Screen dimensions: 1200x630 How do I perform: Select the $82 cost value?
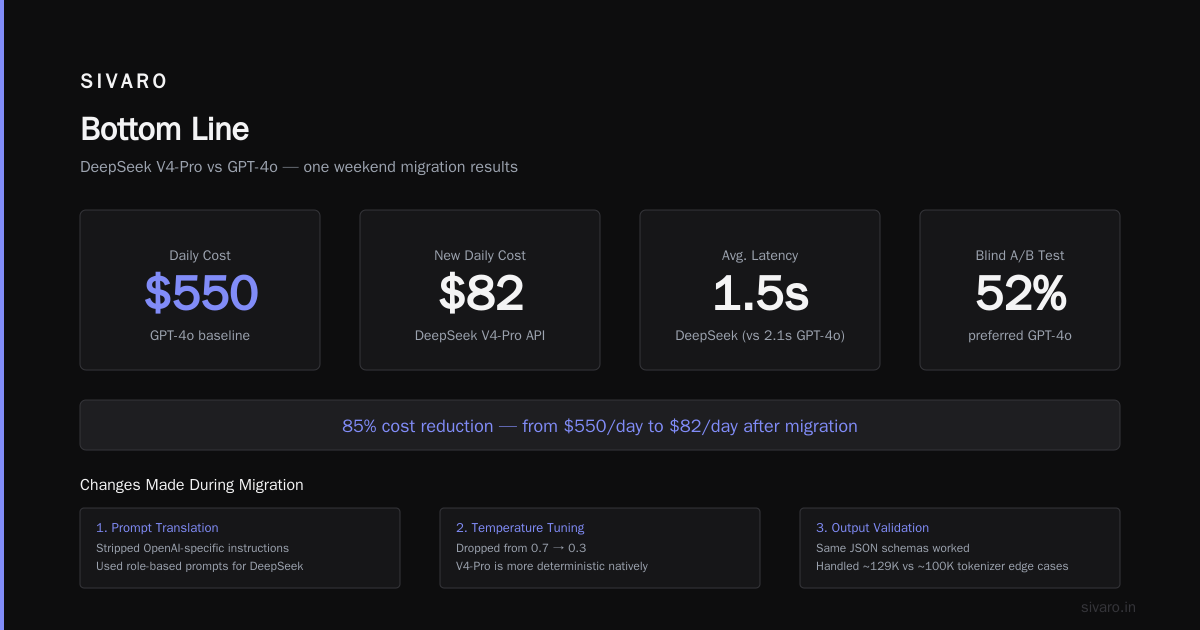(481, 293)
